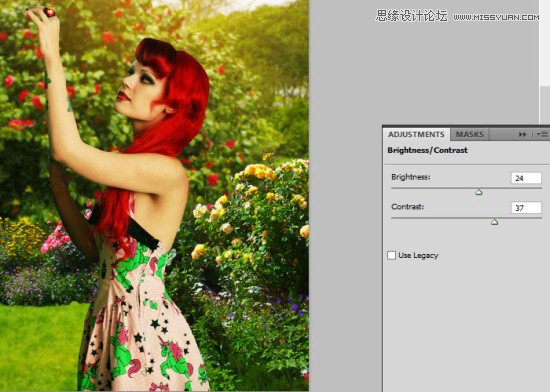550x392 pixels.
Task: Enable the Use Legacy checkbox
Action: click(391, 255)
